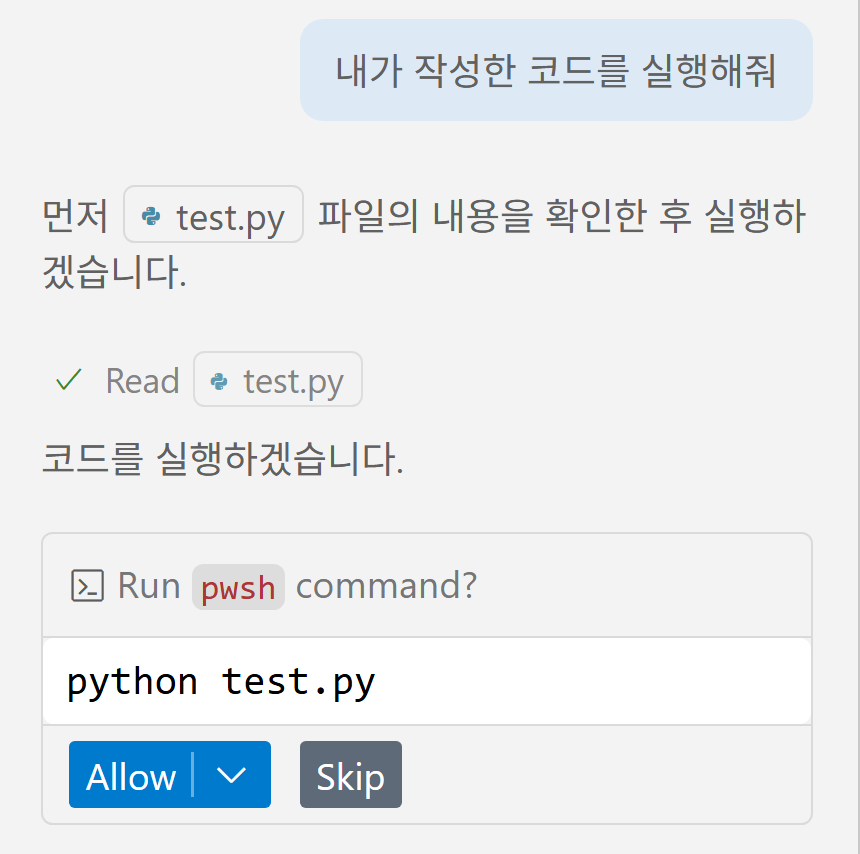Click the Run word in the confirmation header
The height and width of the screenshot is (854, 860).
pyautogui.click(x=149, y=586)
